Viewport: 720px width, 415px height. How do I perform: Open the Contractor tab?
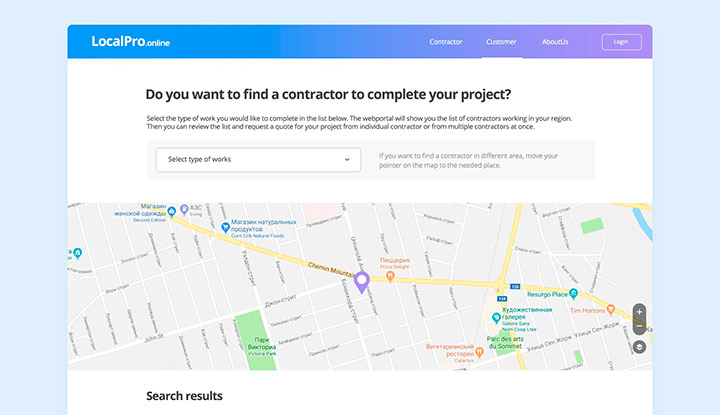coord(446,42)
